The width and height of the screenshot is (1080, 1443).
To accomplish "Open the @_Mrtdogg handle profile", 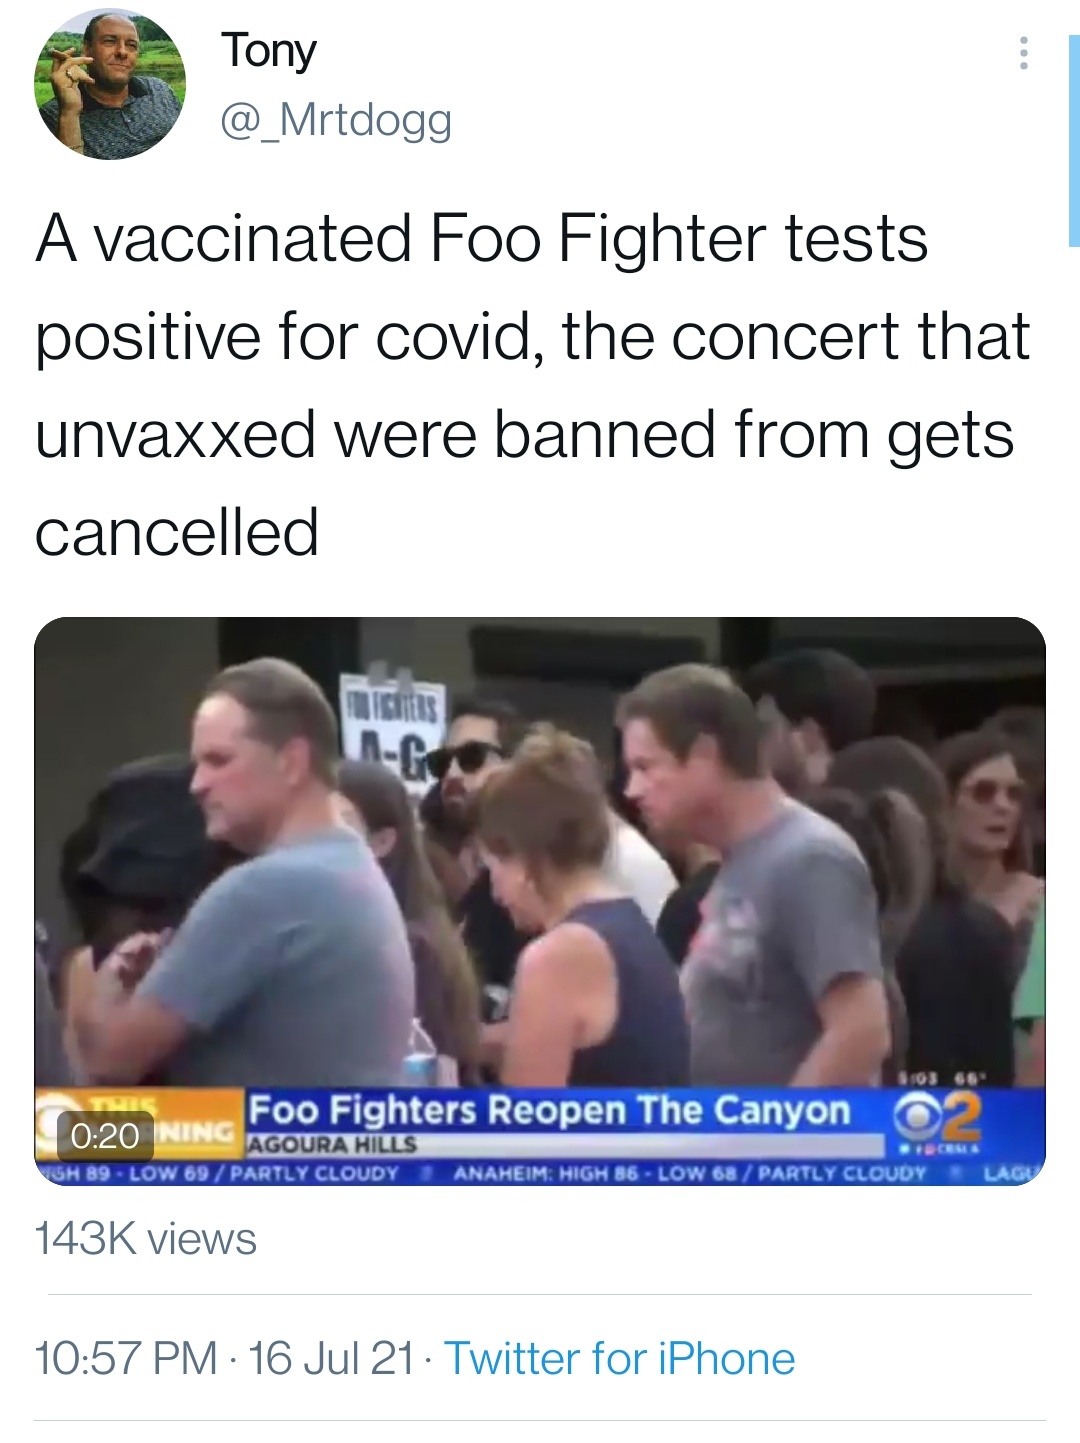I will click(x=336, y=120).
